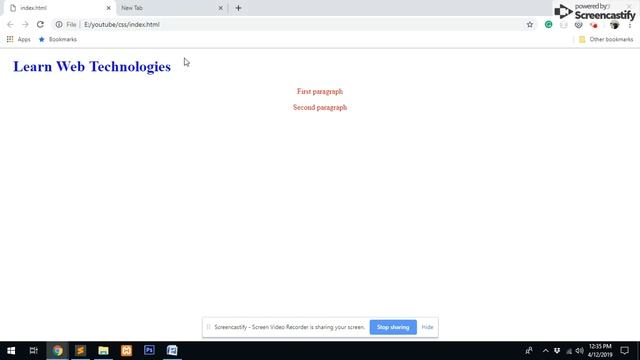Click the Stop sharing button

(393, 327)
